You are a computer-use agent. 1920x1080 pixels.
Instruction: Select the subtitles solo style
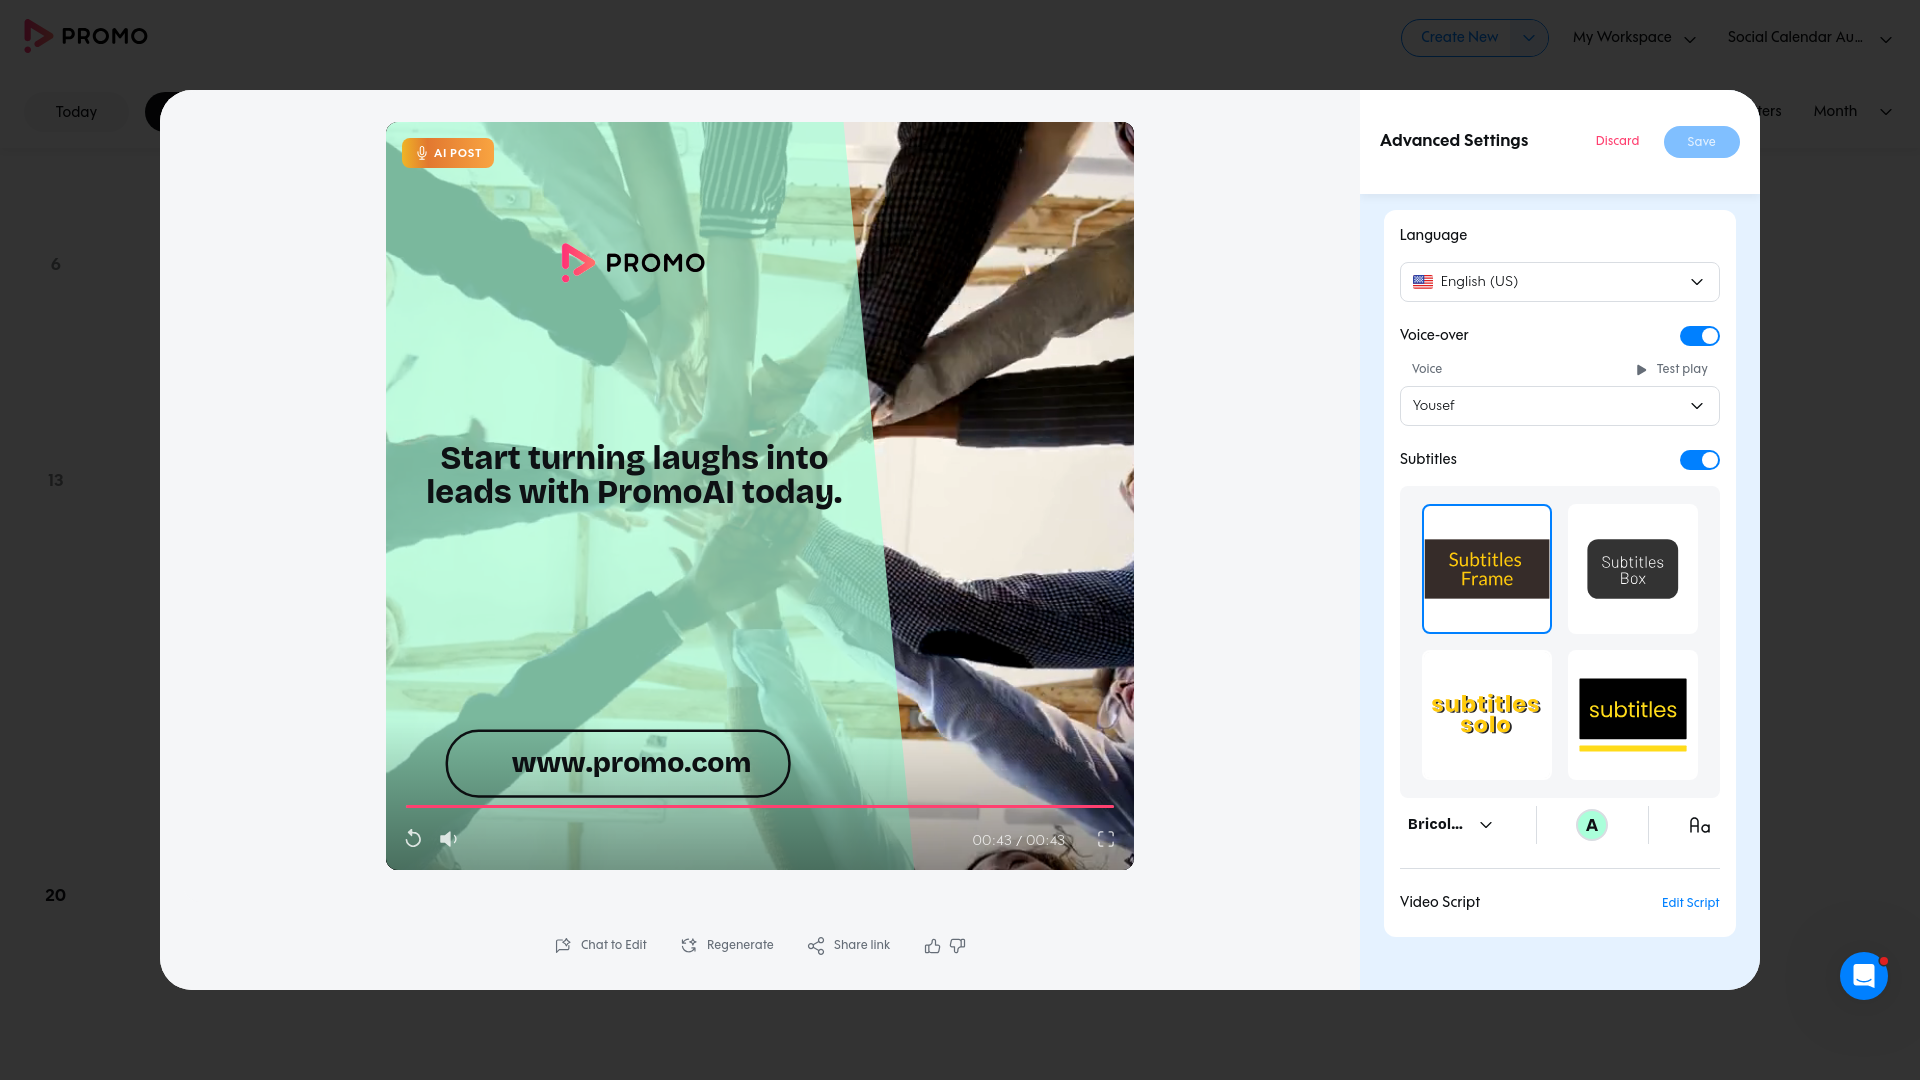click(1486, 714)
